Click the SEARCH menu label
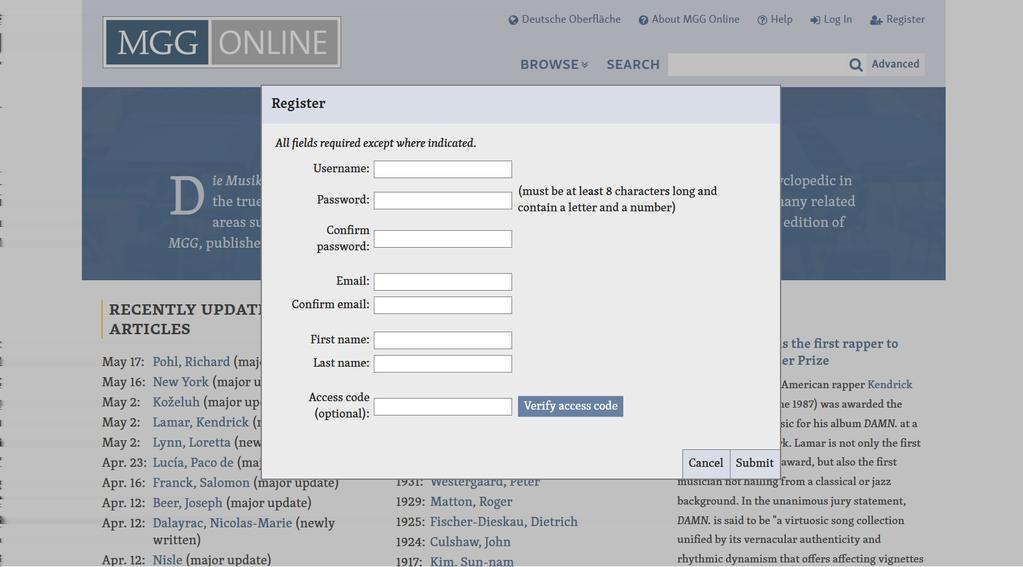The width and height of the screenshot is (1023, 567). click(633, 65)
